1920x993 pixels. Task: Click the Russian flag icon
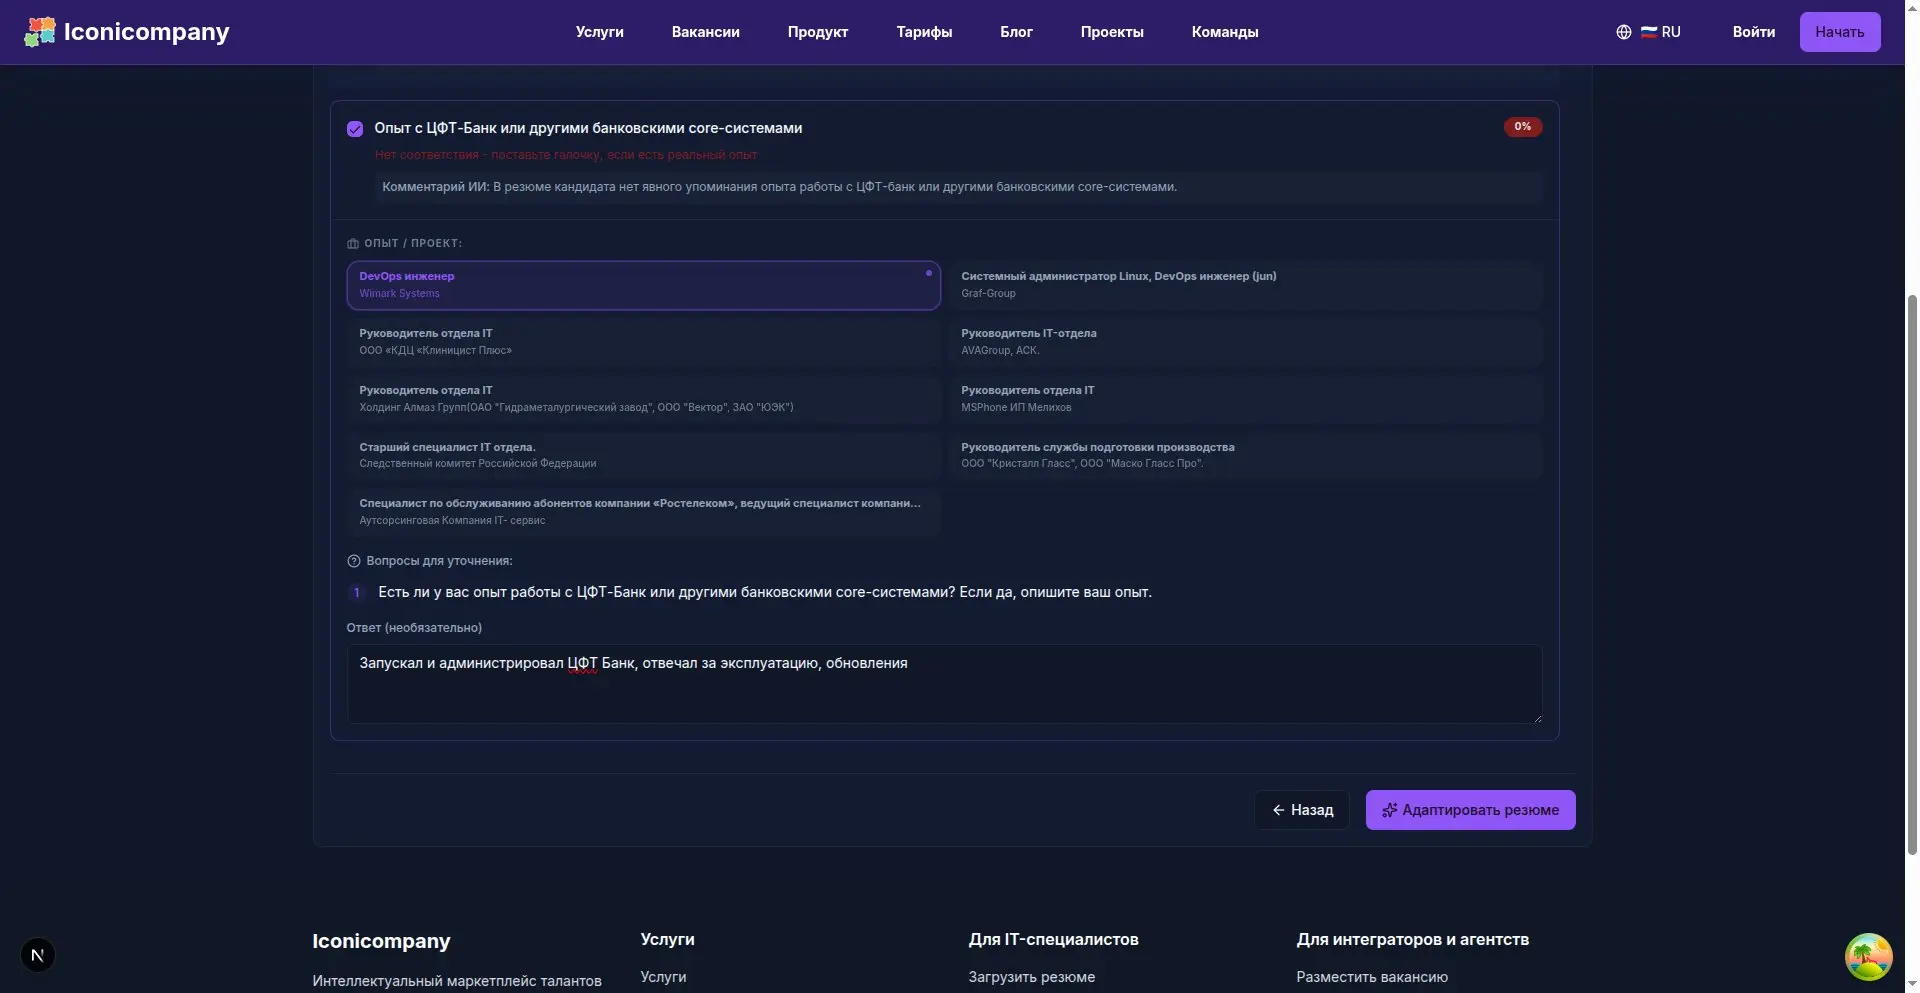coord(1649,32)
